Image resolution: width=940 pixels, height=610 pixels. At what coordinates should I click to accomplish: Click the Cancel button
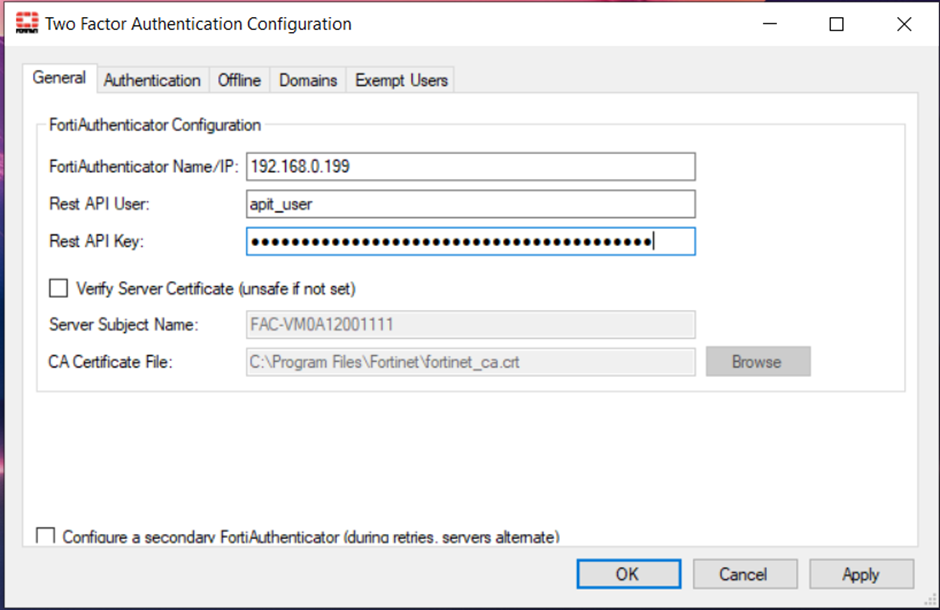point(743,574)
